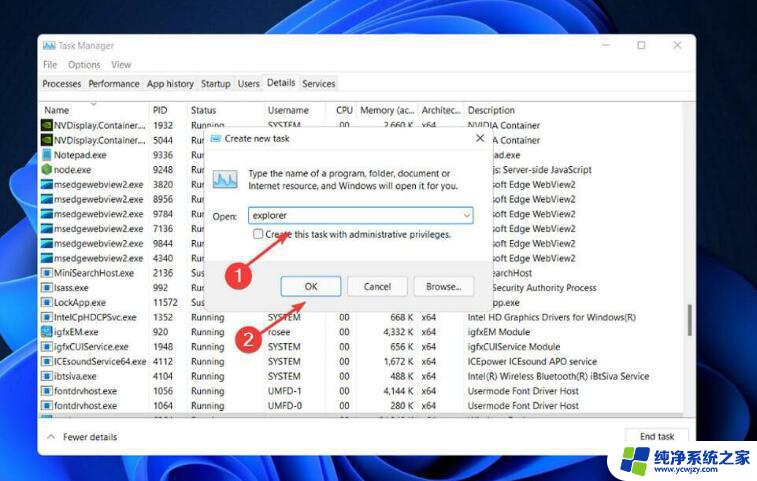Click the 'ICEpower ICEsound APO service' description
Screen dimensions: 757x481
(x=532, y=361)
